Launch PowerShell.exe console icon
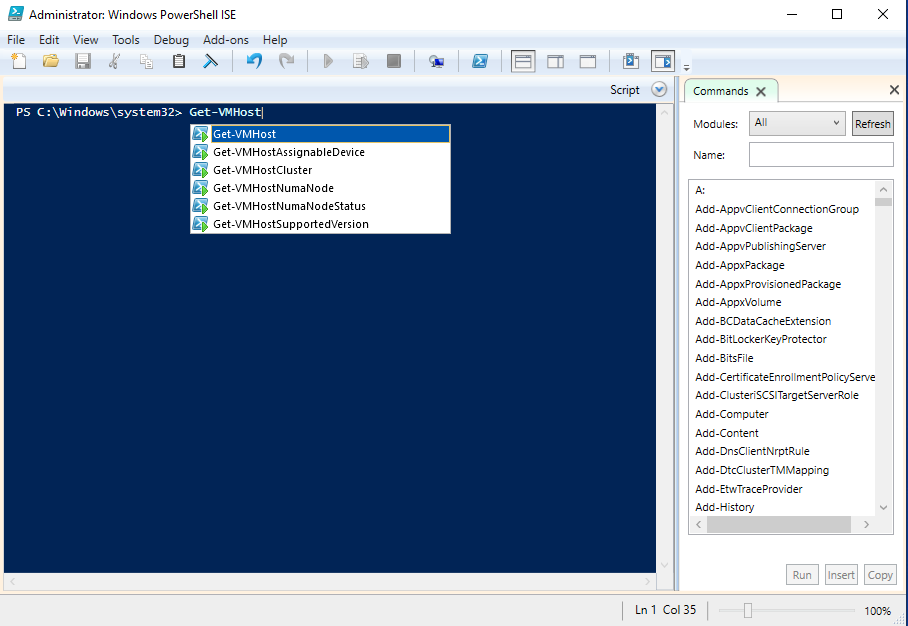 pos(480,61)
